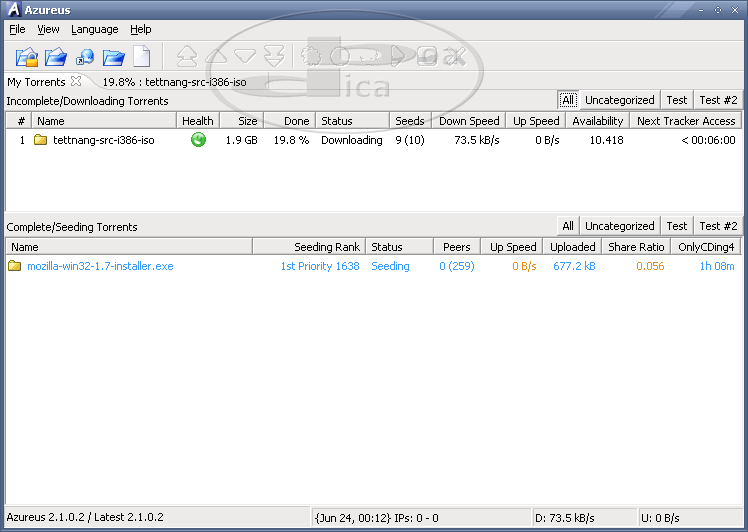Click the first Open Torrent toolbar icon
The height and width of the screenshot is (532, 748).
(x=27, y=56)
